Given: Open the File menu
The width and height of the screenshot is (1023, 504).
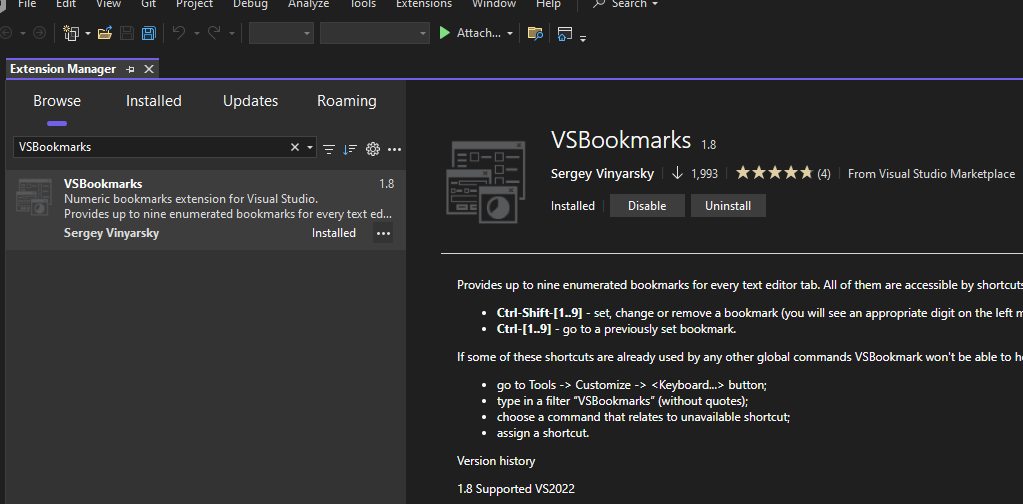Looking at the screenshot, I should pos(27,4).
